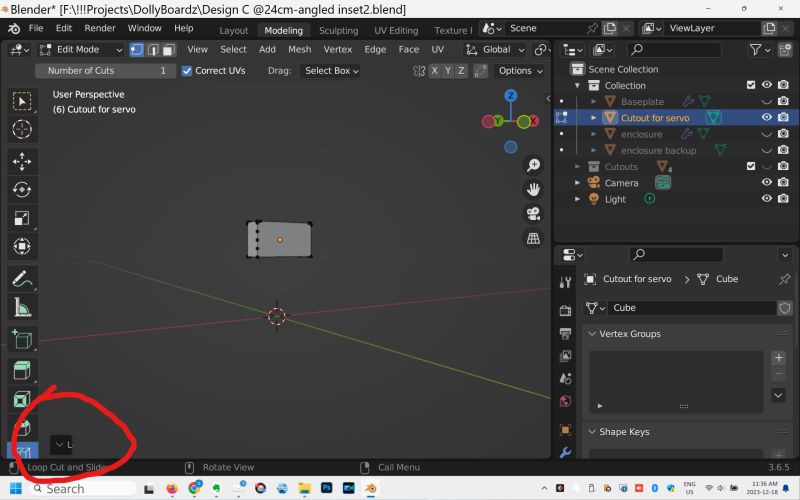Open vertex group specials menu arrow
Viewport: 800px width, 500px height.
778,395
